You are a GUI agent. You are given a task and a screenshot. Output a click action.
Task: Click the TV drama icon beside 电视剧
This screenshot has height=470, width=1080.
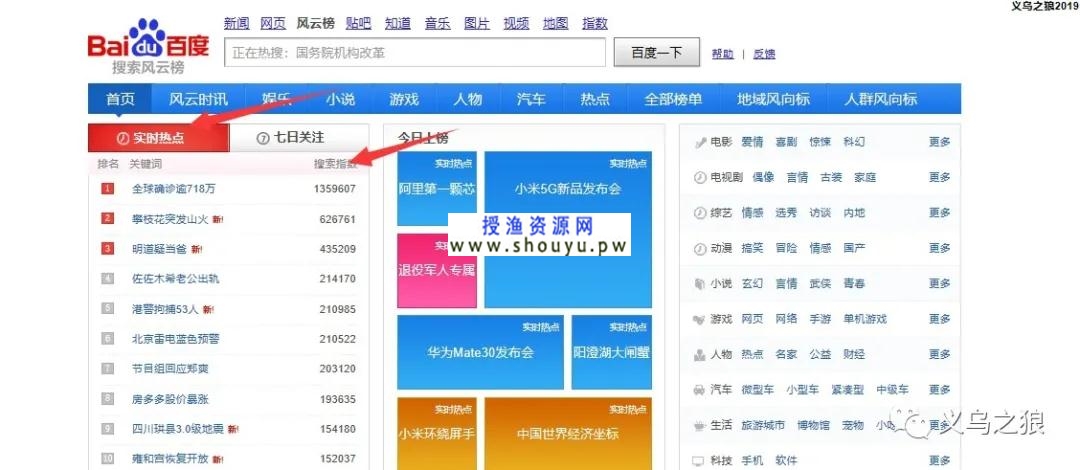(x=700, y=177)
